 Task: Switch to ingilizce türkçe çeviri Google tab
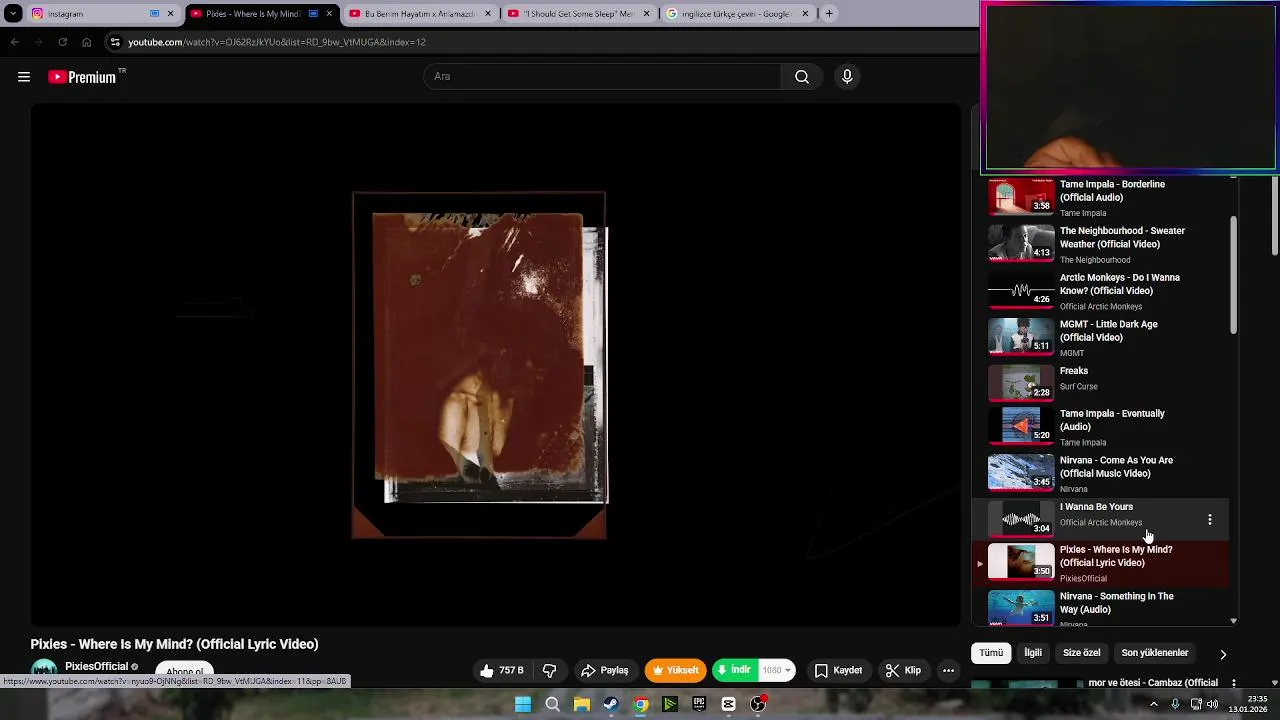[738, 14]
